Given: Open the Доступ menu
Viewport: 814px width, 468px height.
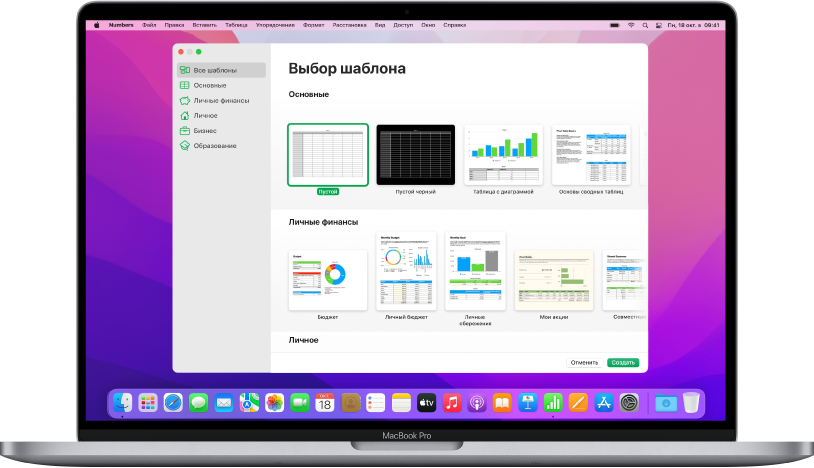Looking at the screenshot, I should [403, 25].
